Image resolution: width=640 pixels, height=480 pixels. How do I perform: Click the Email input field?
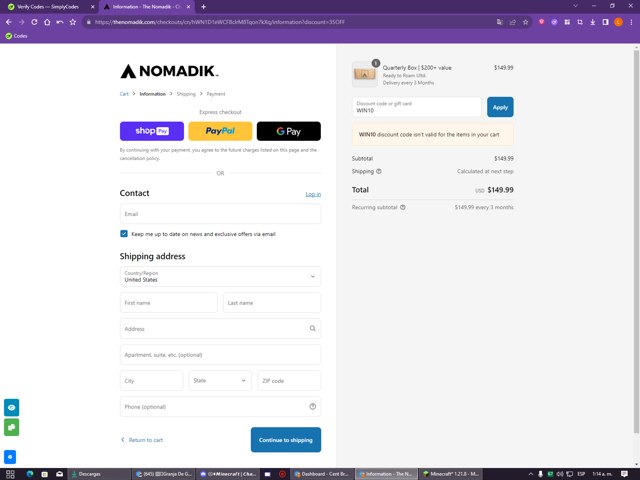coord(220,214)
